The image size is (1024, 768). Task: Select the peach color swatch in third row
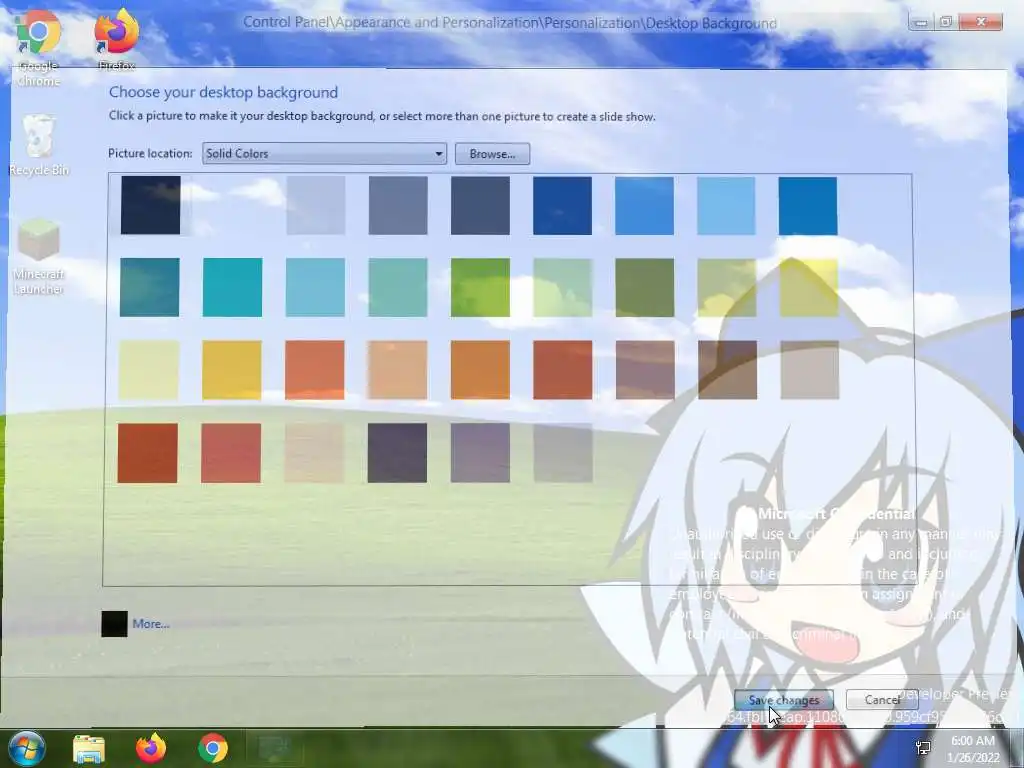pos(397,370)
